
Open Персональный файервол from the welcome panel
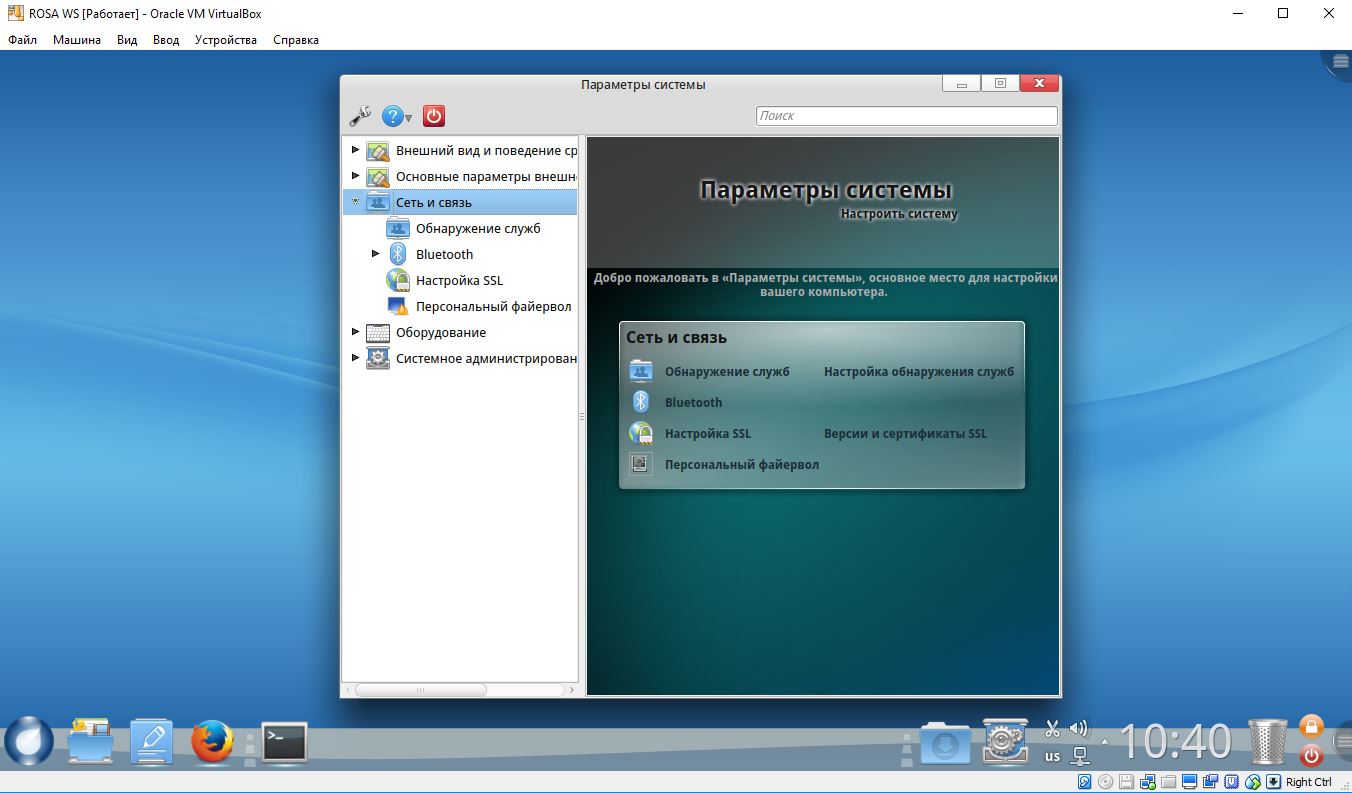coord(742,464)
